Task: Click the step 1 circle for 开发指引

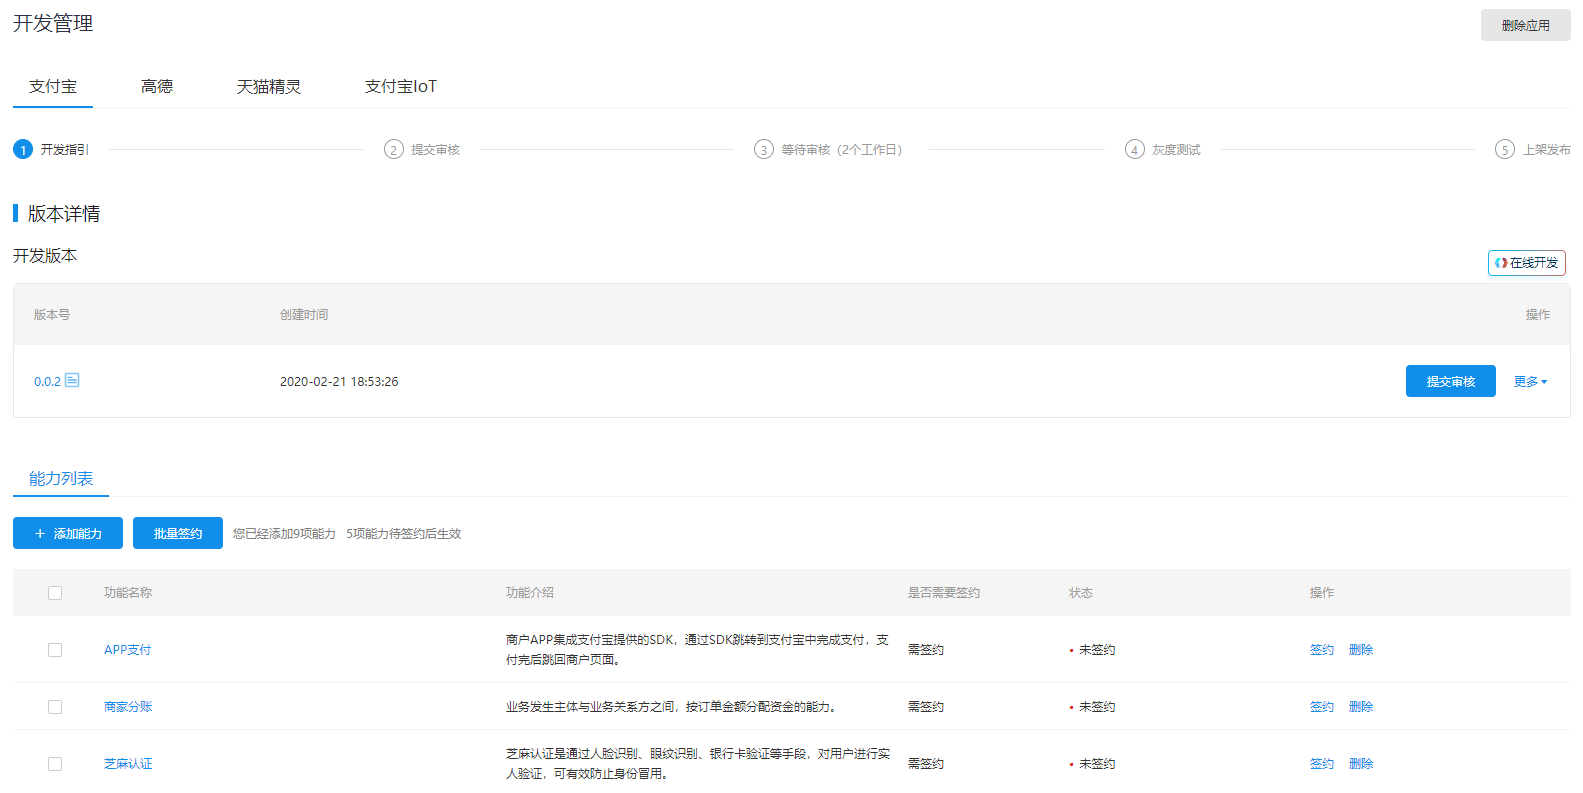Action: (23, 149)
